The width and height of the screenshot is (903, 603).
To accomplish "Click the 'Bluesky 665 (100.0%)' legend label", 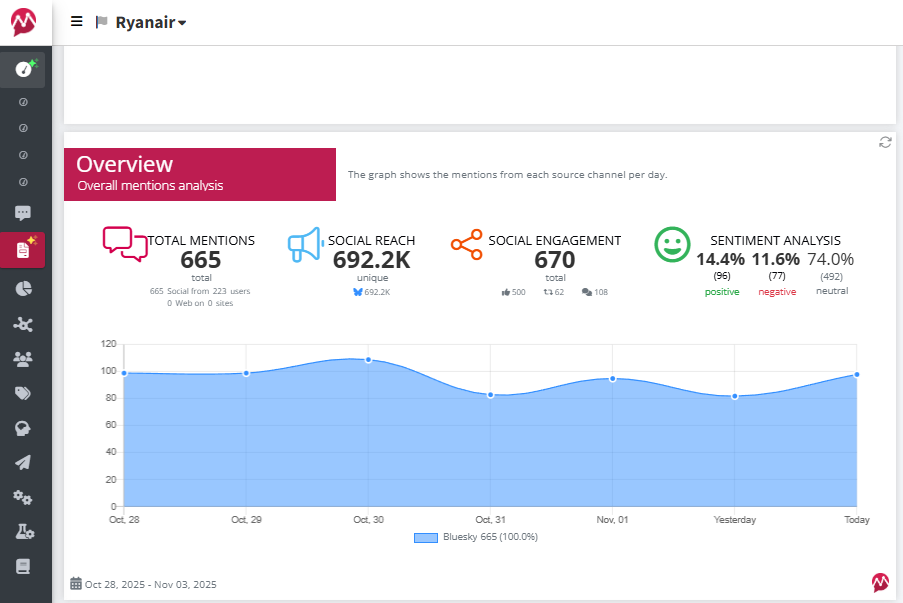I will click(490, 537).
